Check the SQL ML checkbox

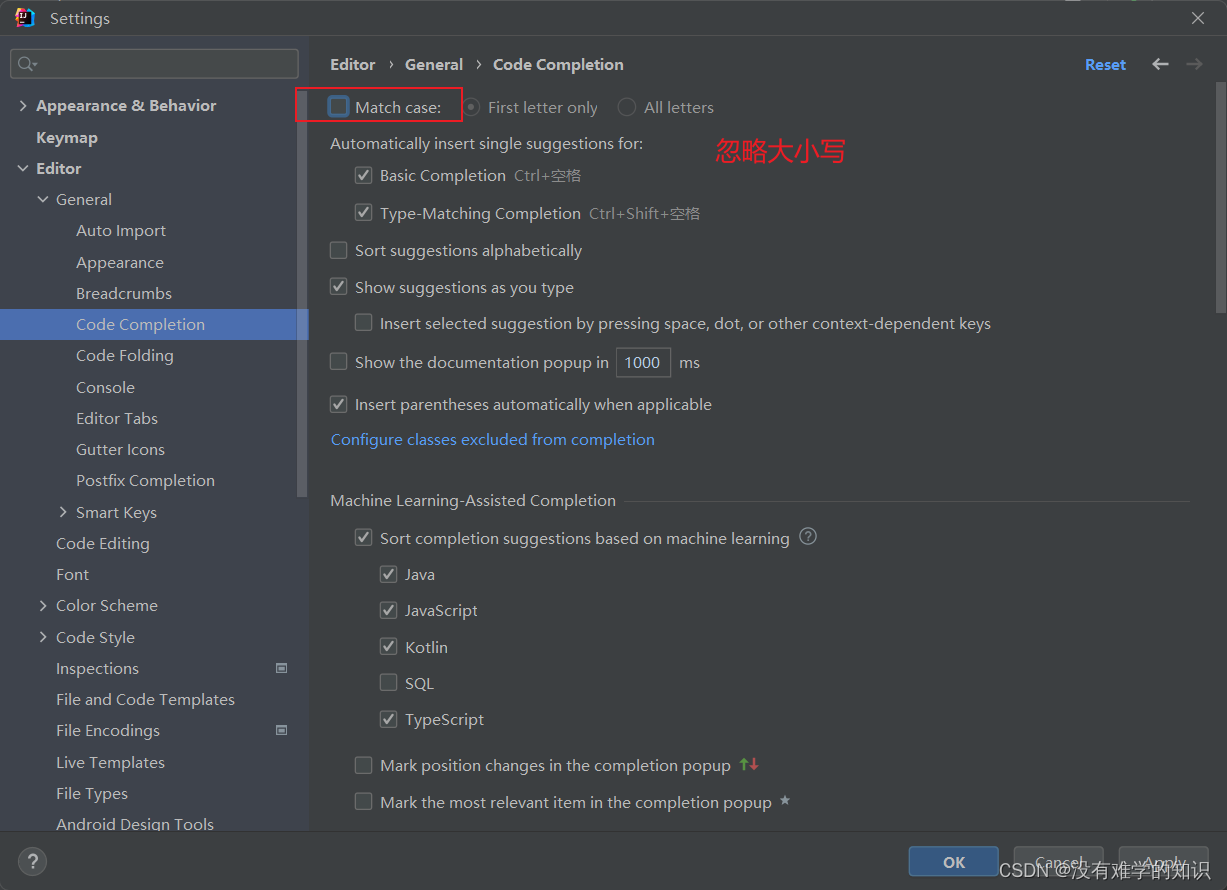click(x=389, y=683)
